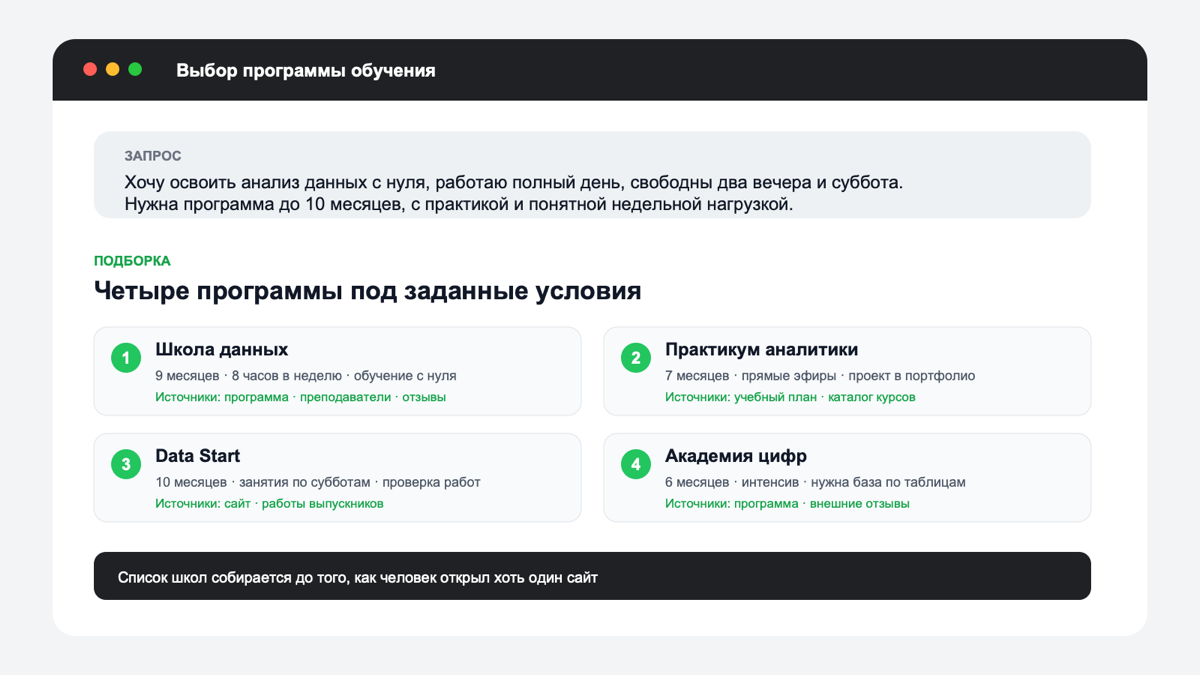Click the green number 3 badge
The width and height of the screenshot is (1200, 675).
click(126, 464)
